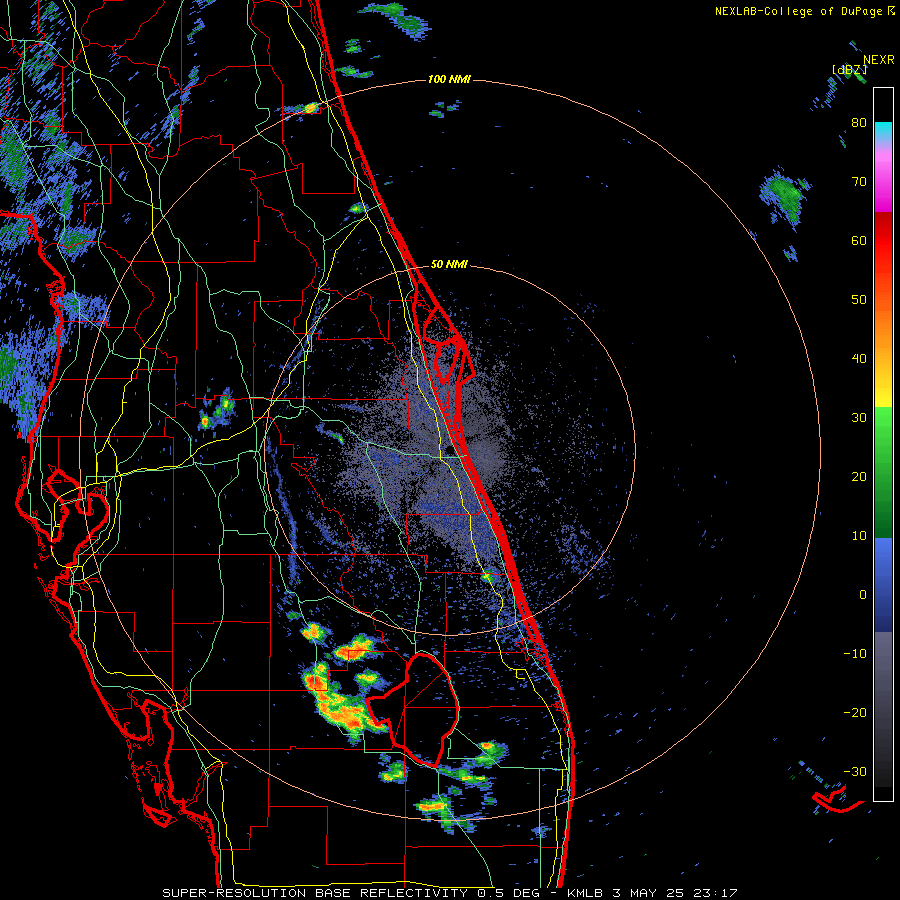Click the 70 value on dBZ scale
This screenshot has height=900, width=900.
(859, 182)
